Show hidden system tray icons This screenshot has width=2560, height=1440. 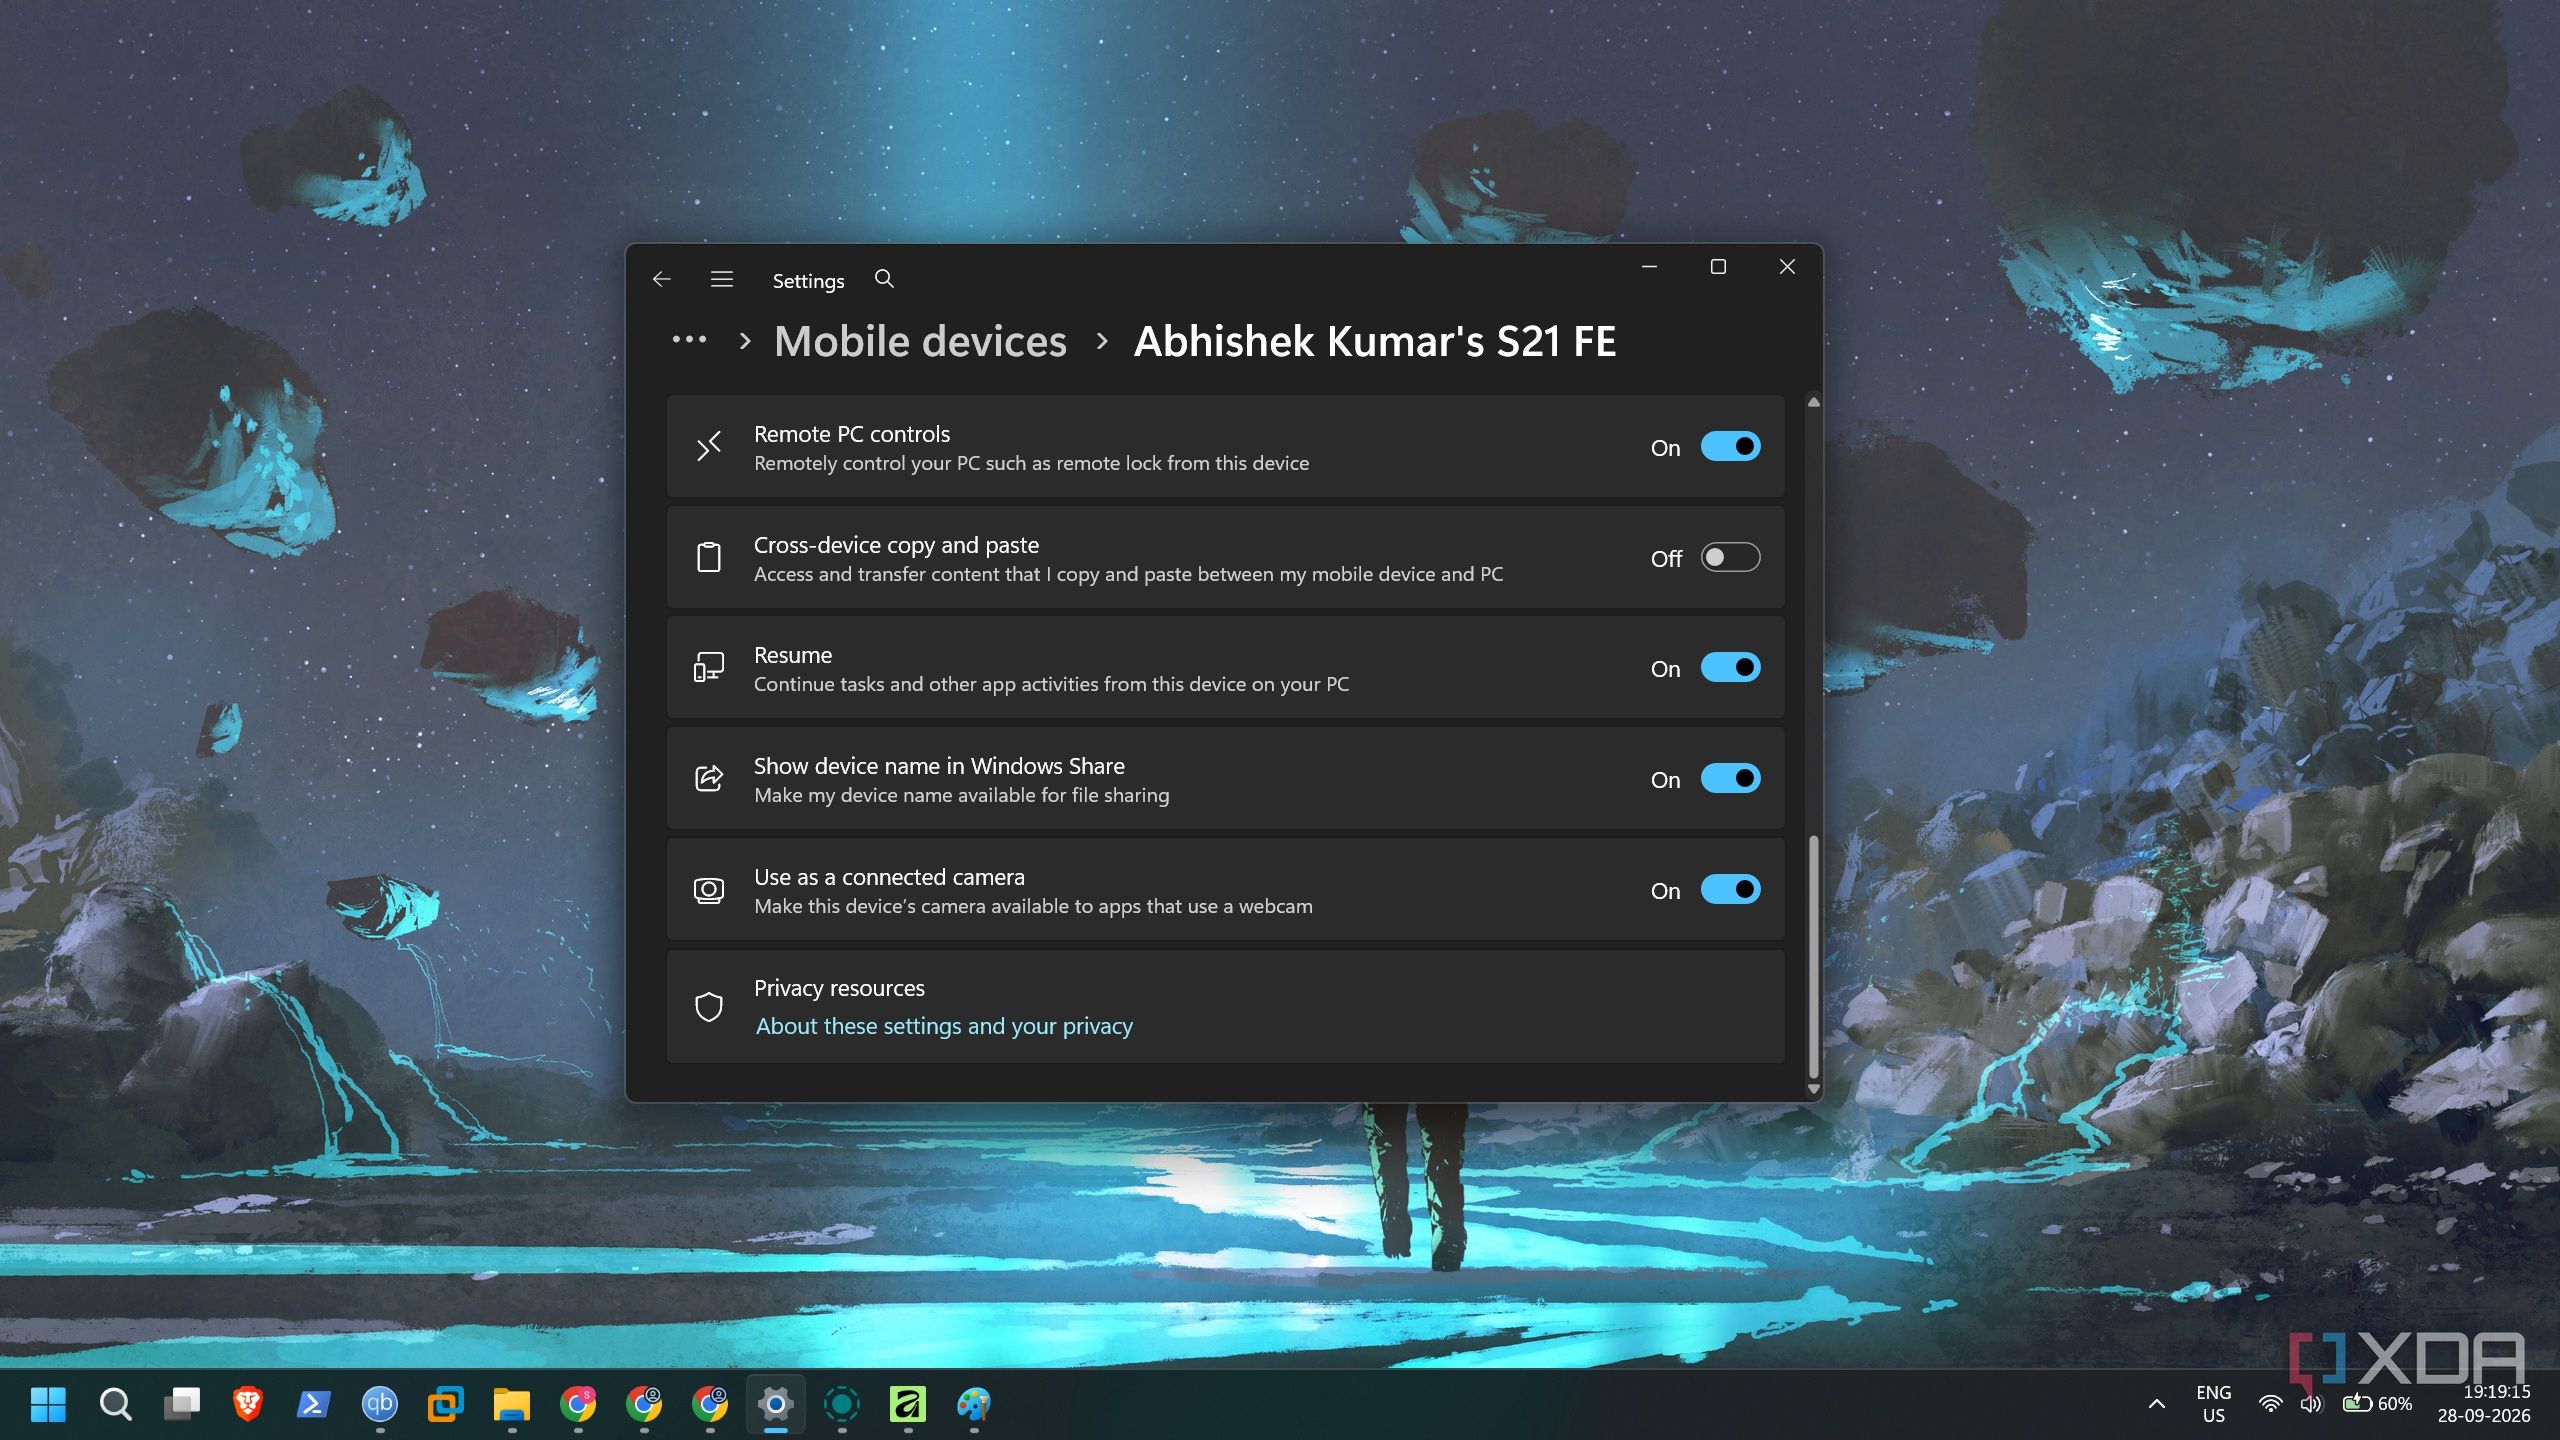[2157, 1404]
